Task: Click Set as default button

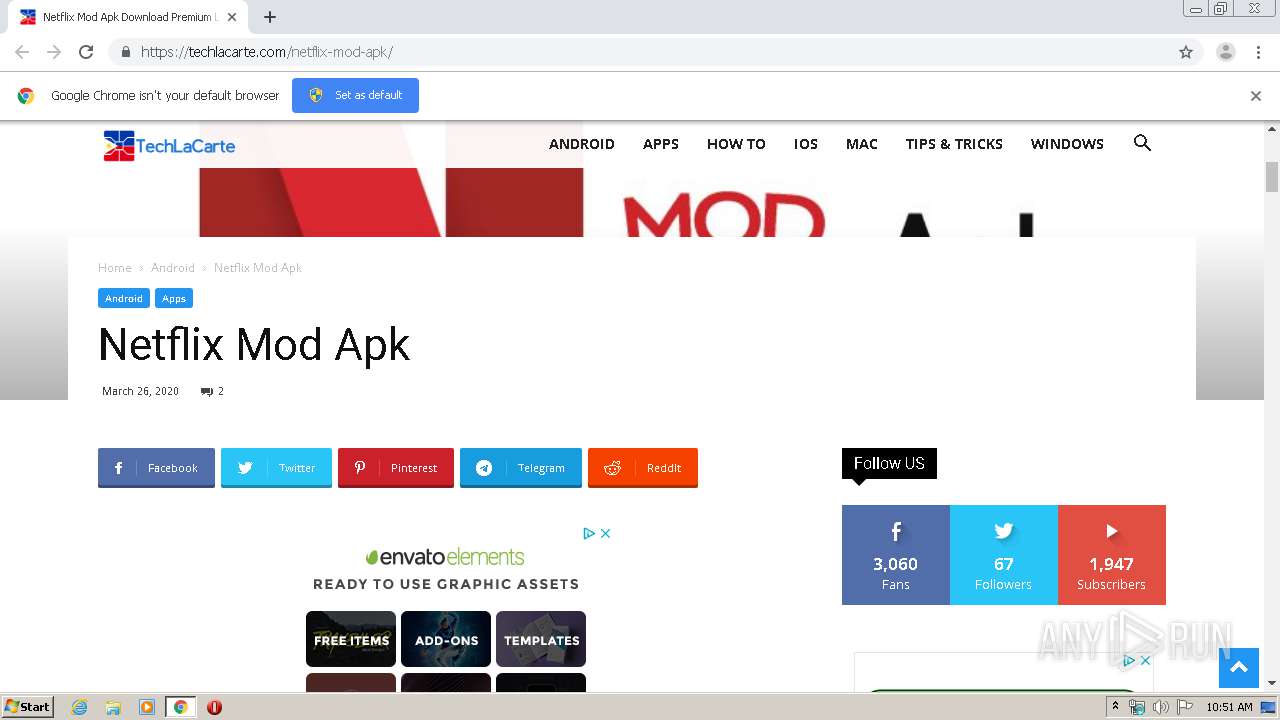Action: tap(355, 95)
